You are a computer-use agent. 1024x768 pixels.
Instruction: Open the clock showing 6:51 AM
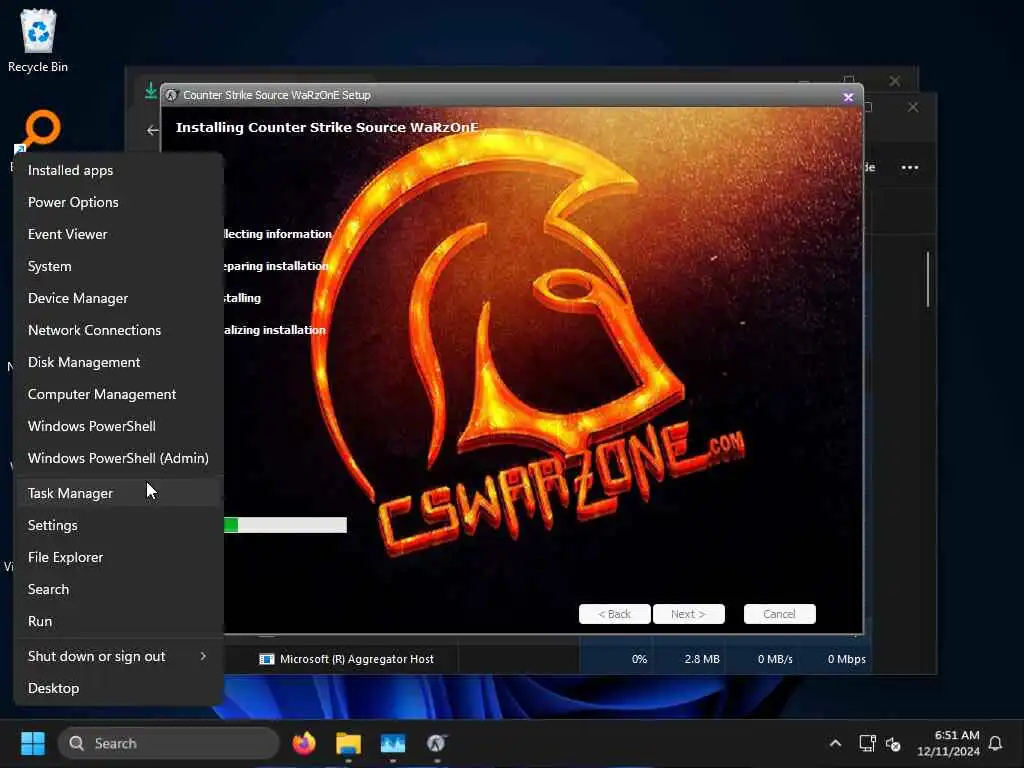pos(948,743)
